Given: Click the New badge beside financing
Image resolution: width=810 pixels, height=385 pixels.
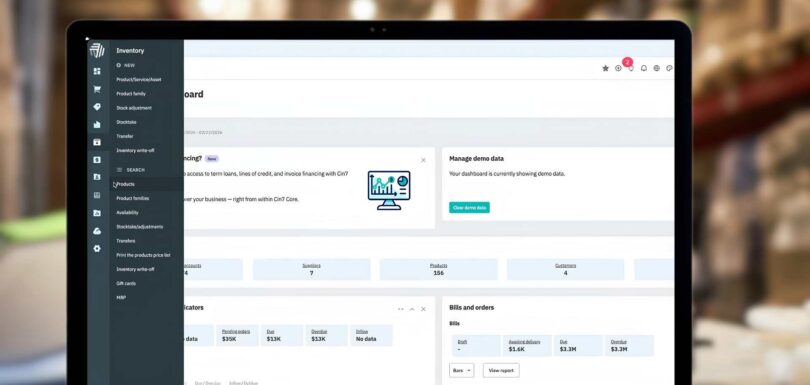Looking at the screenshot, I should click(x=212, y=159).
